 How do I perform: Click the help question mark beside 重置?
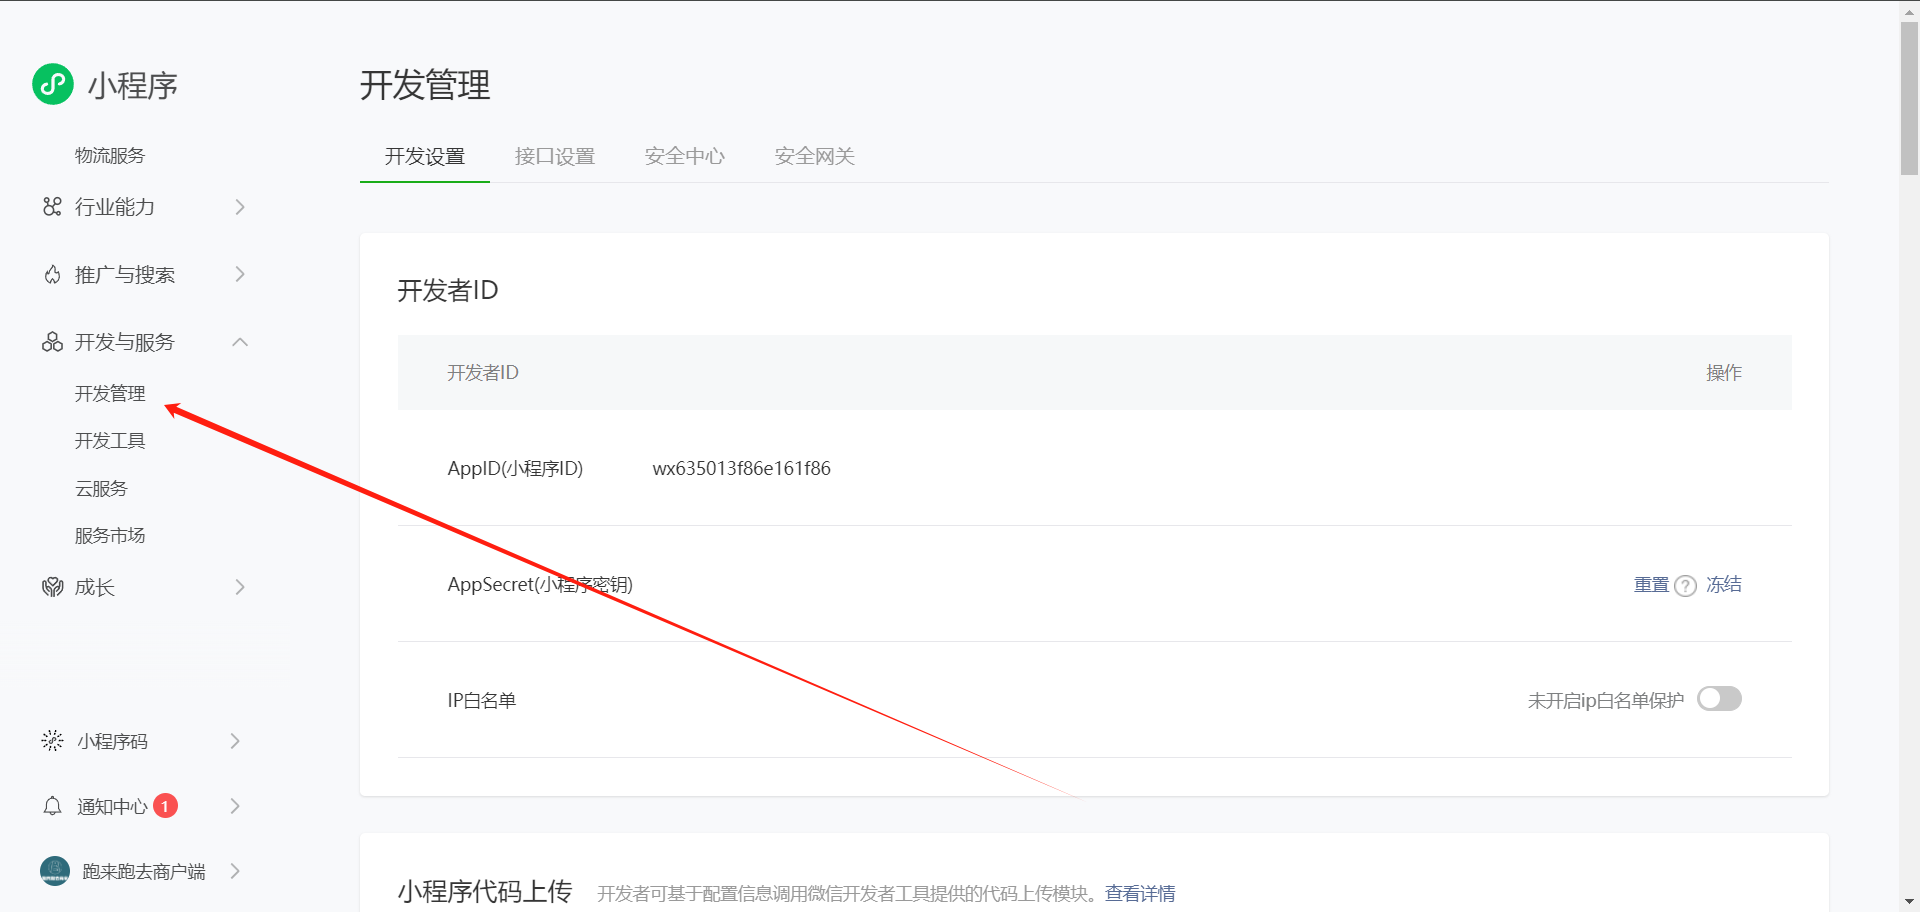(1685, 586)
